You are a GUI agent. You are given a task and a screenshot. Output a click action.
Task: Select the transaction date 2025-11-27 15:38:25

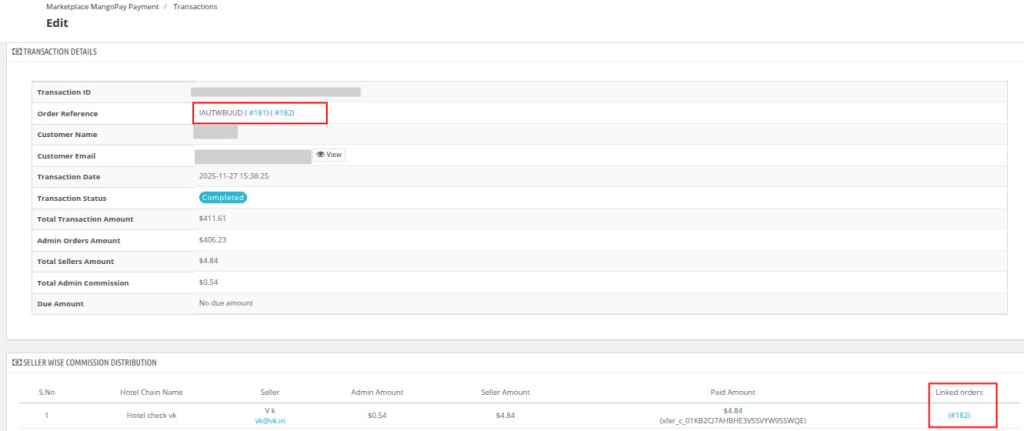point(234,176)
